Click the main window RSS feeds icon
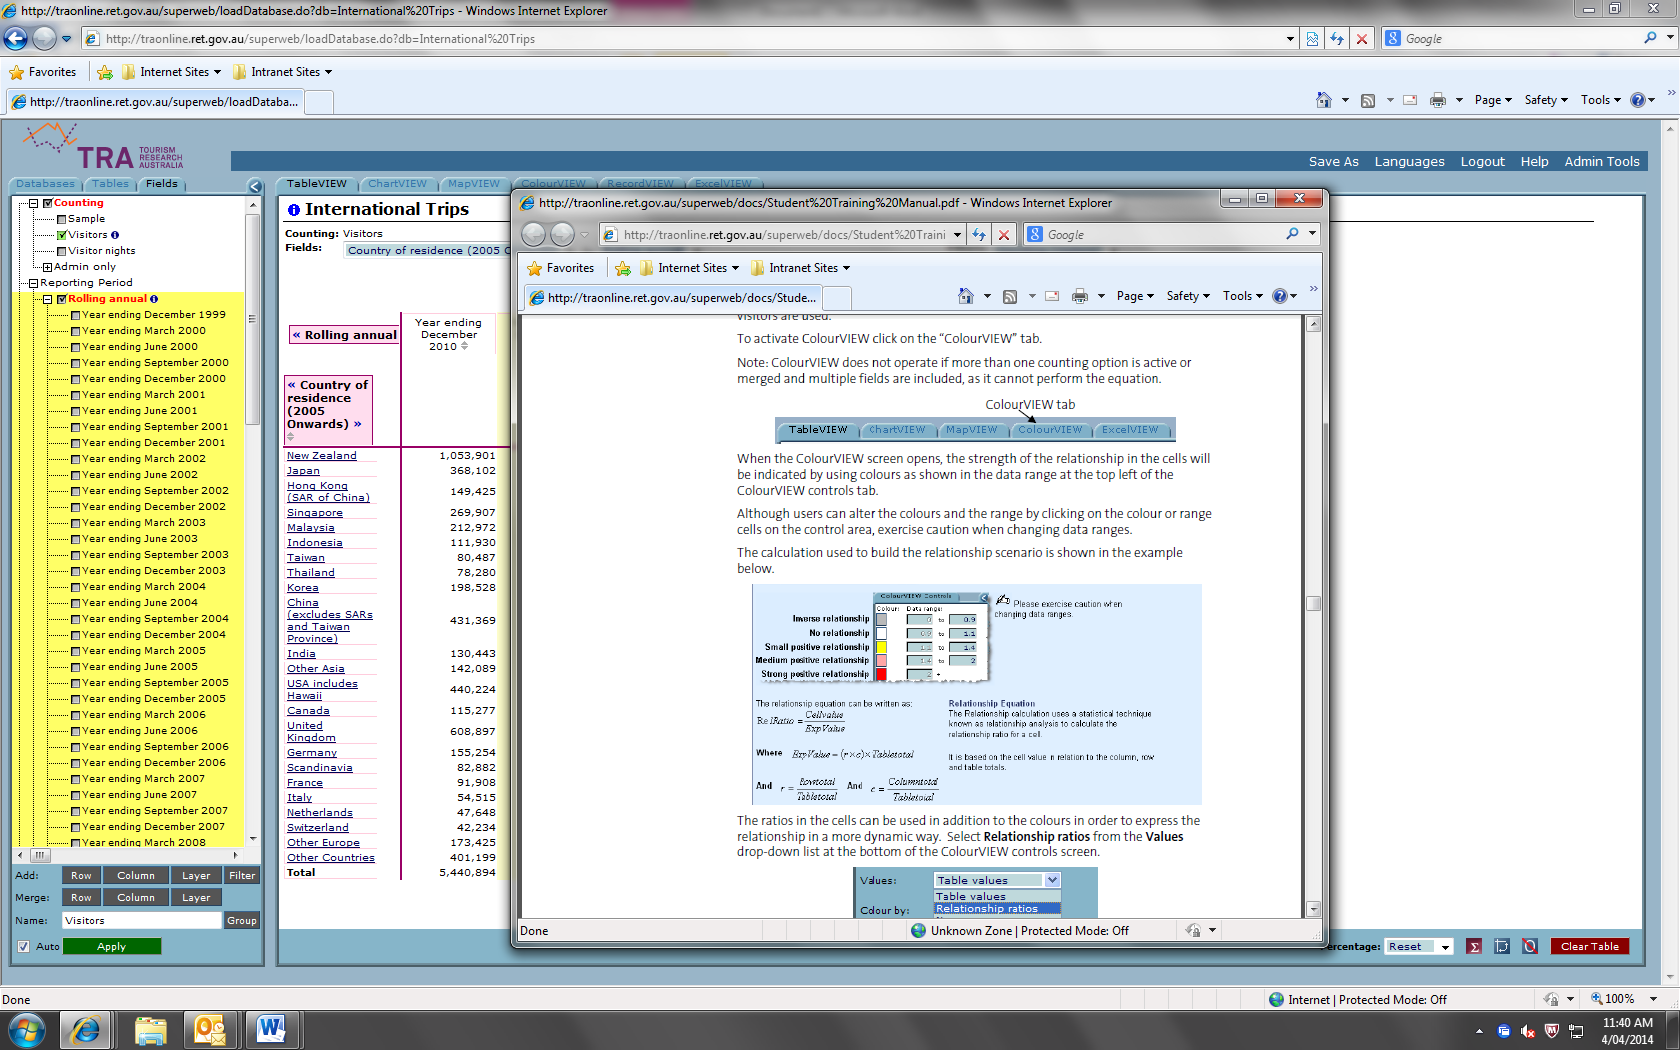 [1368, 100]
